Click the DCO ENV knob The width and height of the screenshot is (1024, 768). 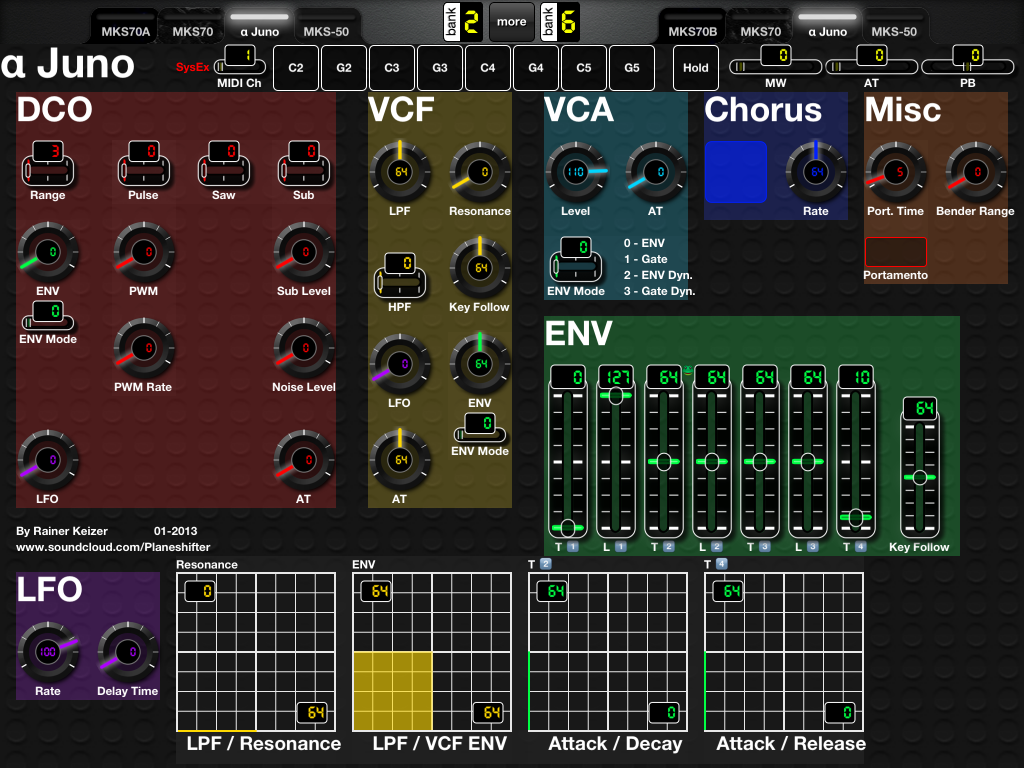[48, 253]
